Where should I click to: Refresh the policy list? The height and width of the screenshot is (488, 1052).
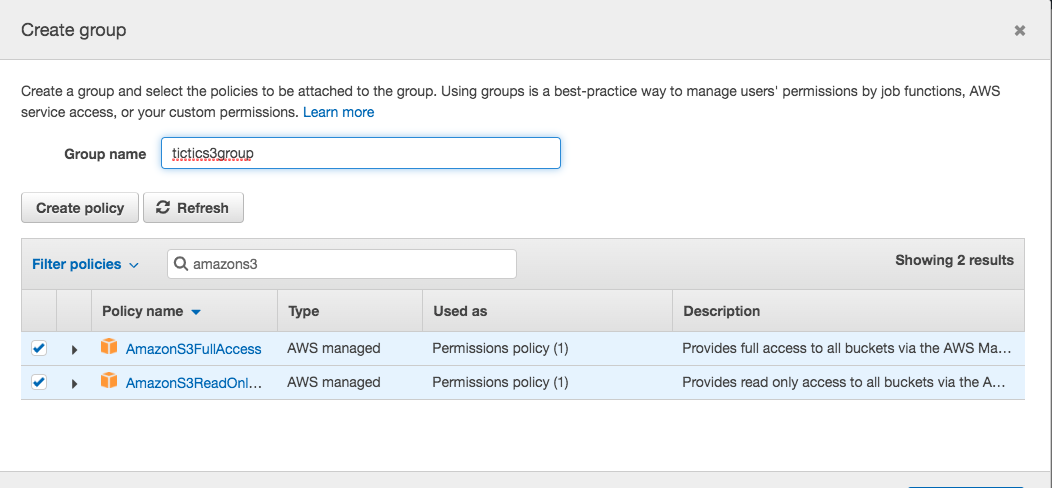pos(193,208)
